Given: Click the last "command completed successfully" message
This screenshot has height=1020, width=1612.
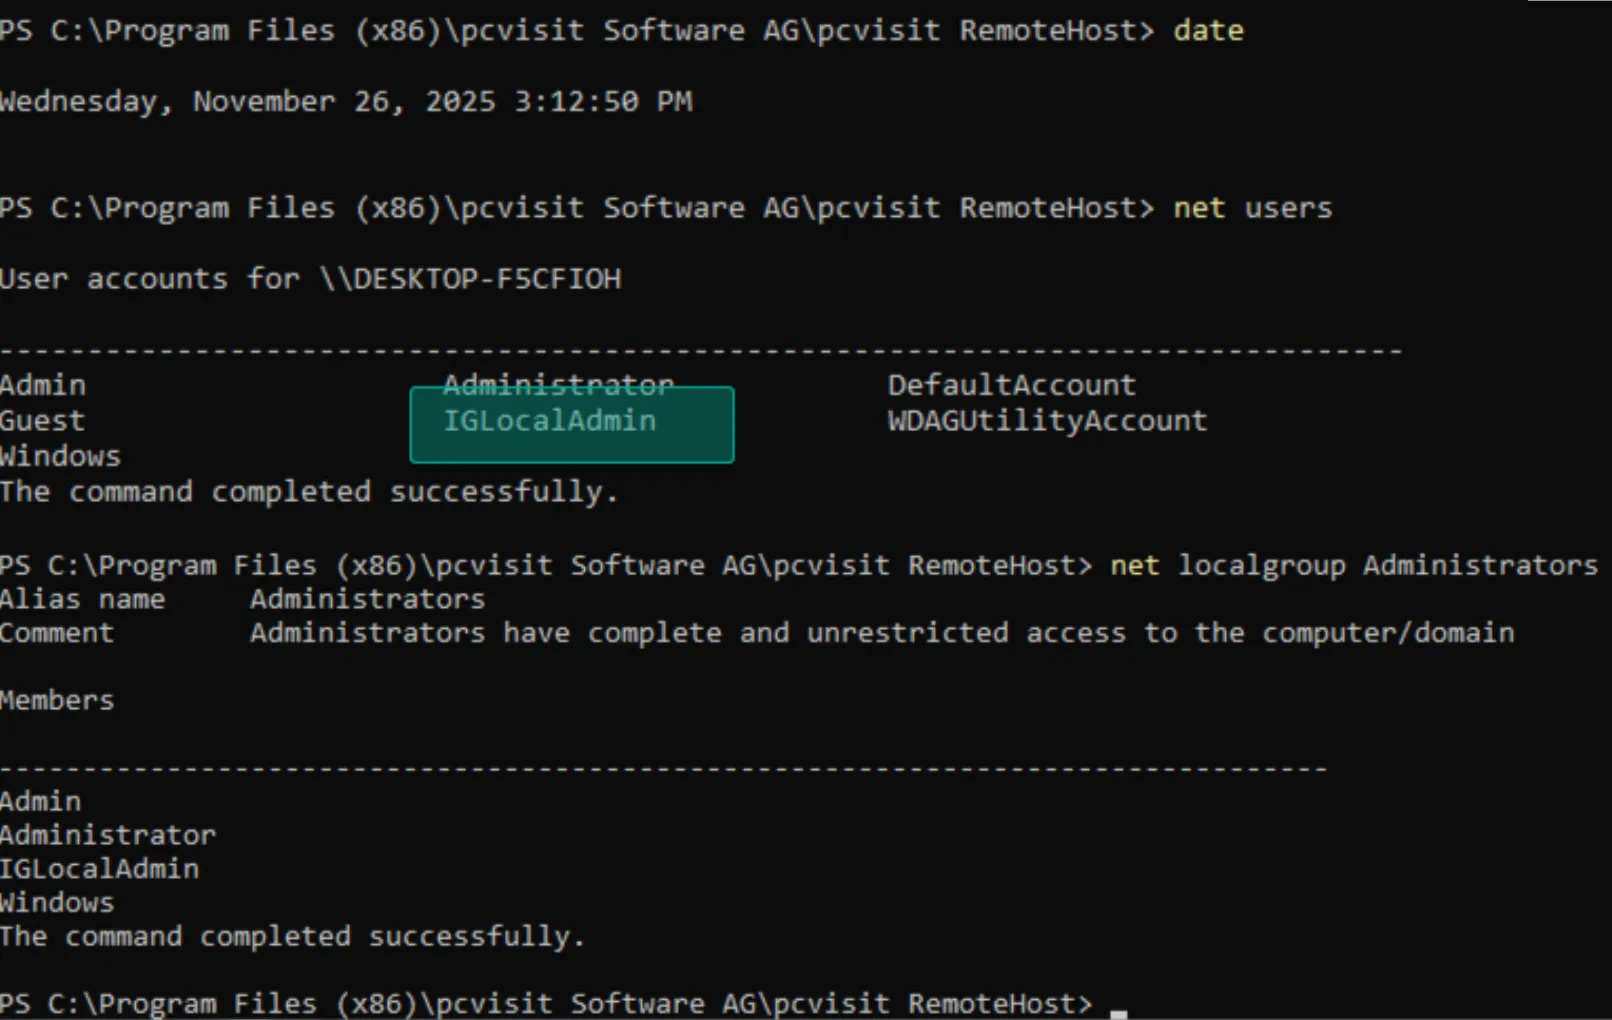Looking at the screenshot, I should [291, 937].
